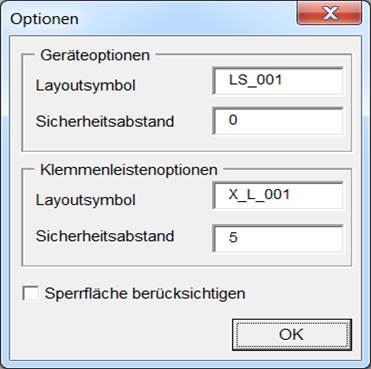Click the Optionen title bar text
371x369 pixels.
click(44, 20)
